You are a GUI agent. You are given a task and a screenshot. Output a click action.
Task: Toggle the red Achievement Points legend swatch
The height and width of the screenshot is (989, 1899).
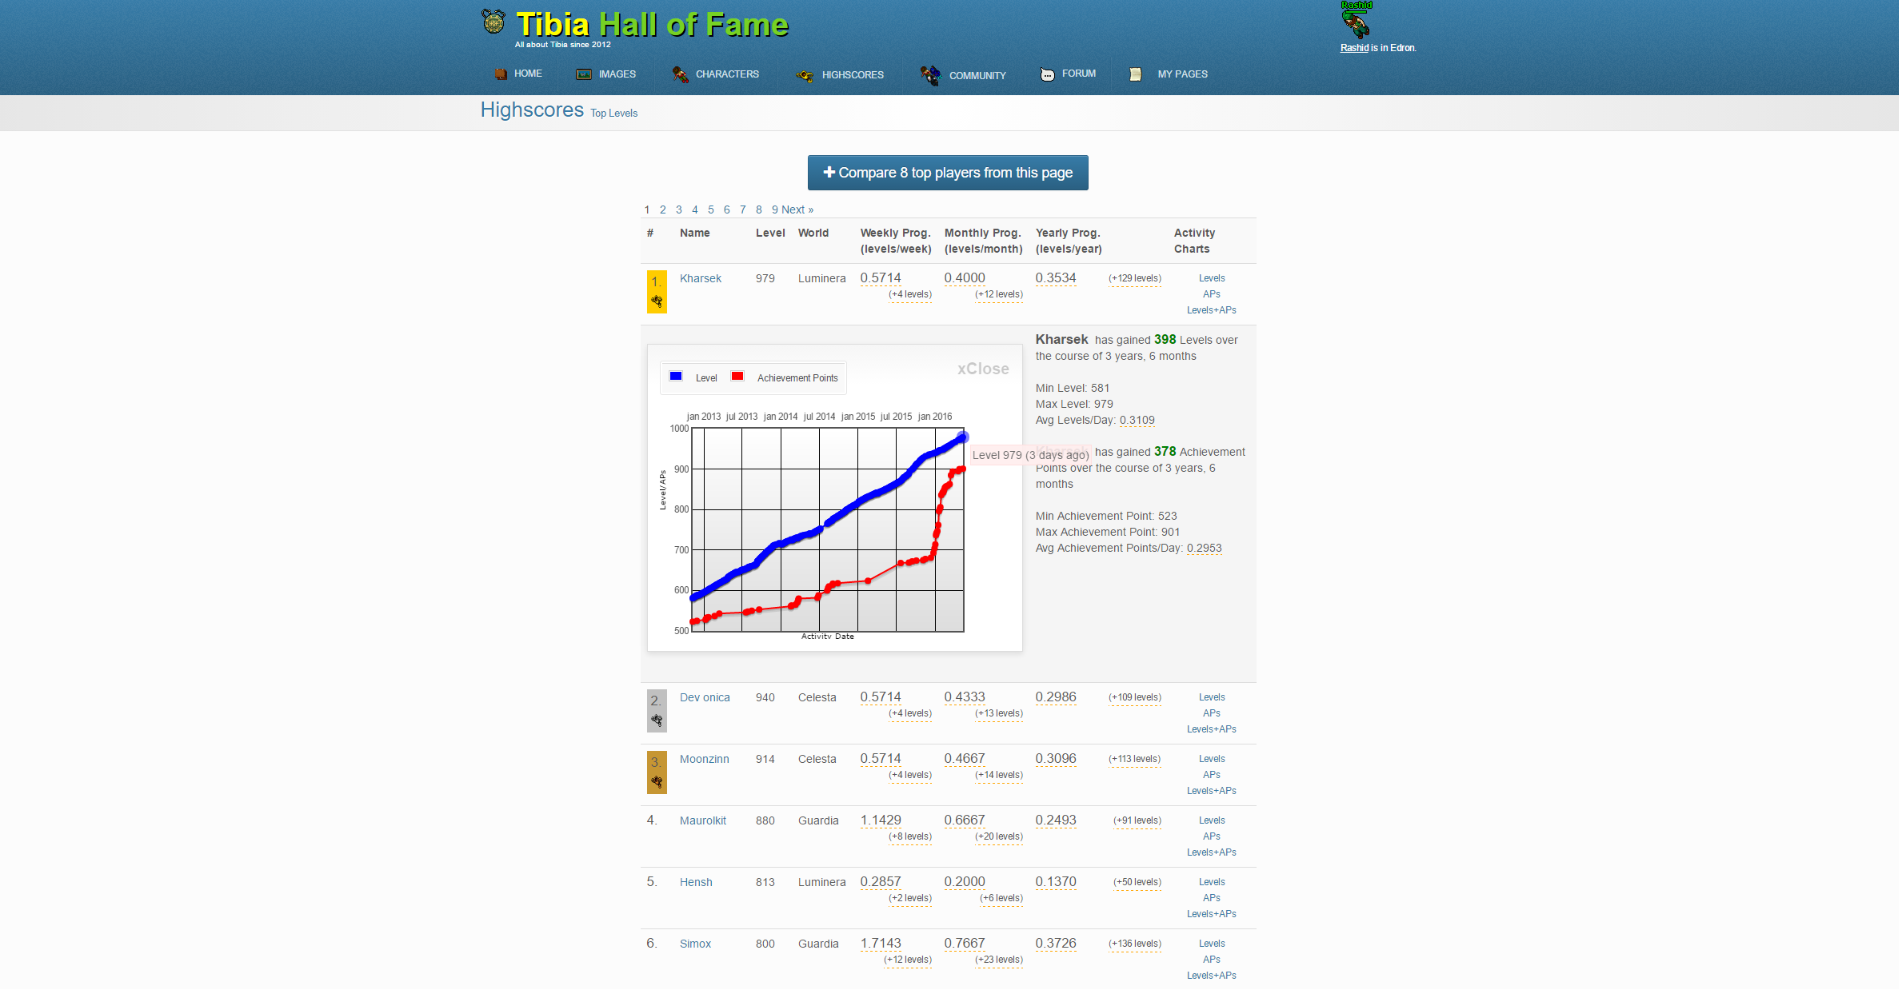[x=737, y=377]
